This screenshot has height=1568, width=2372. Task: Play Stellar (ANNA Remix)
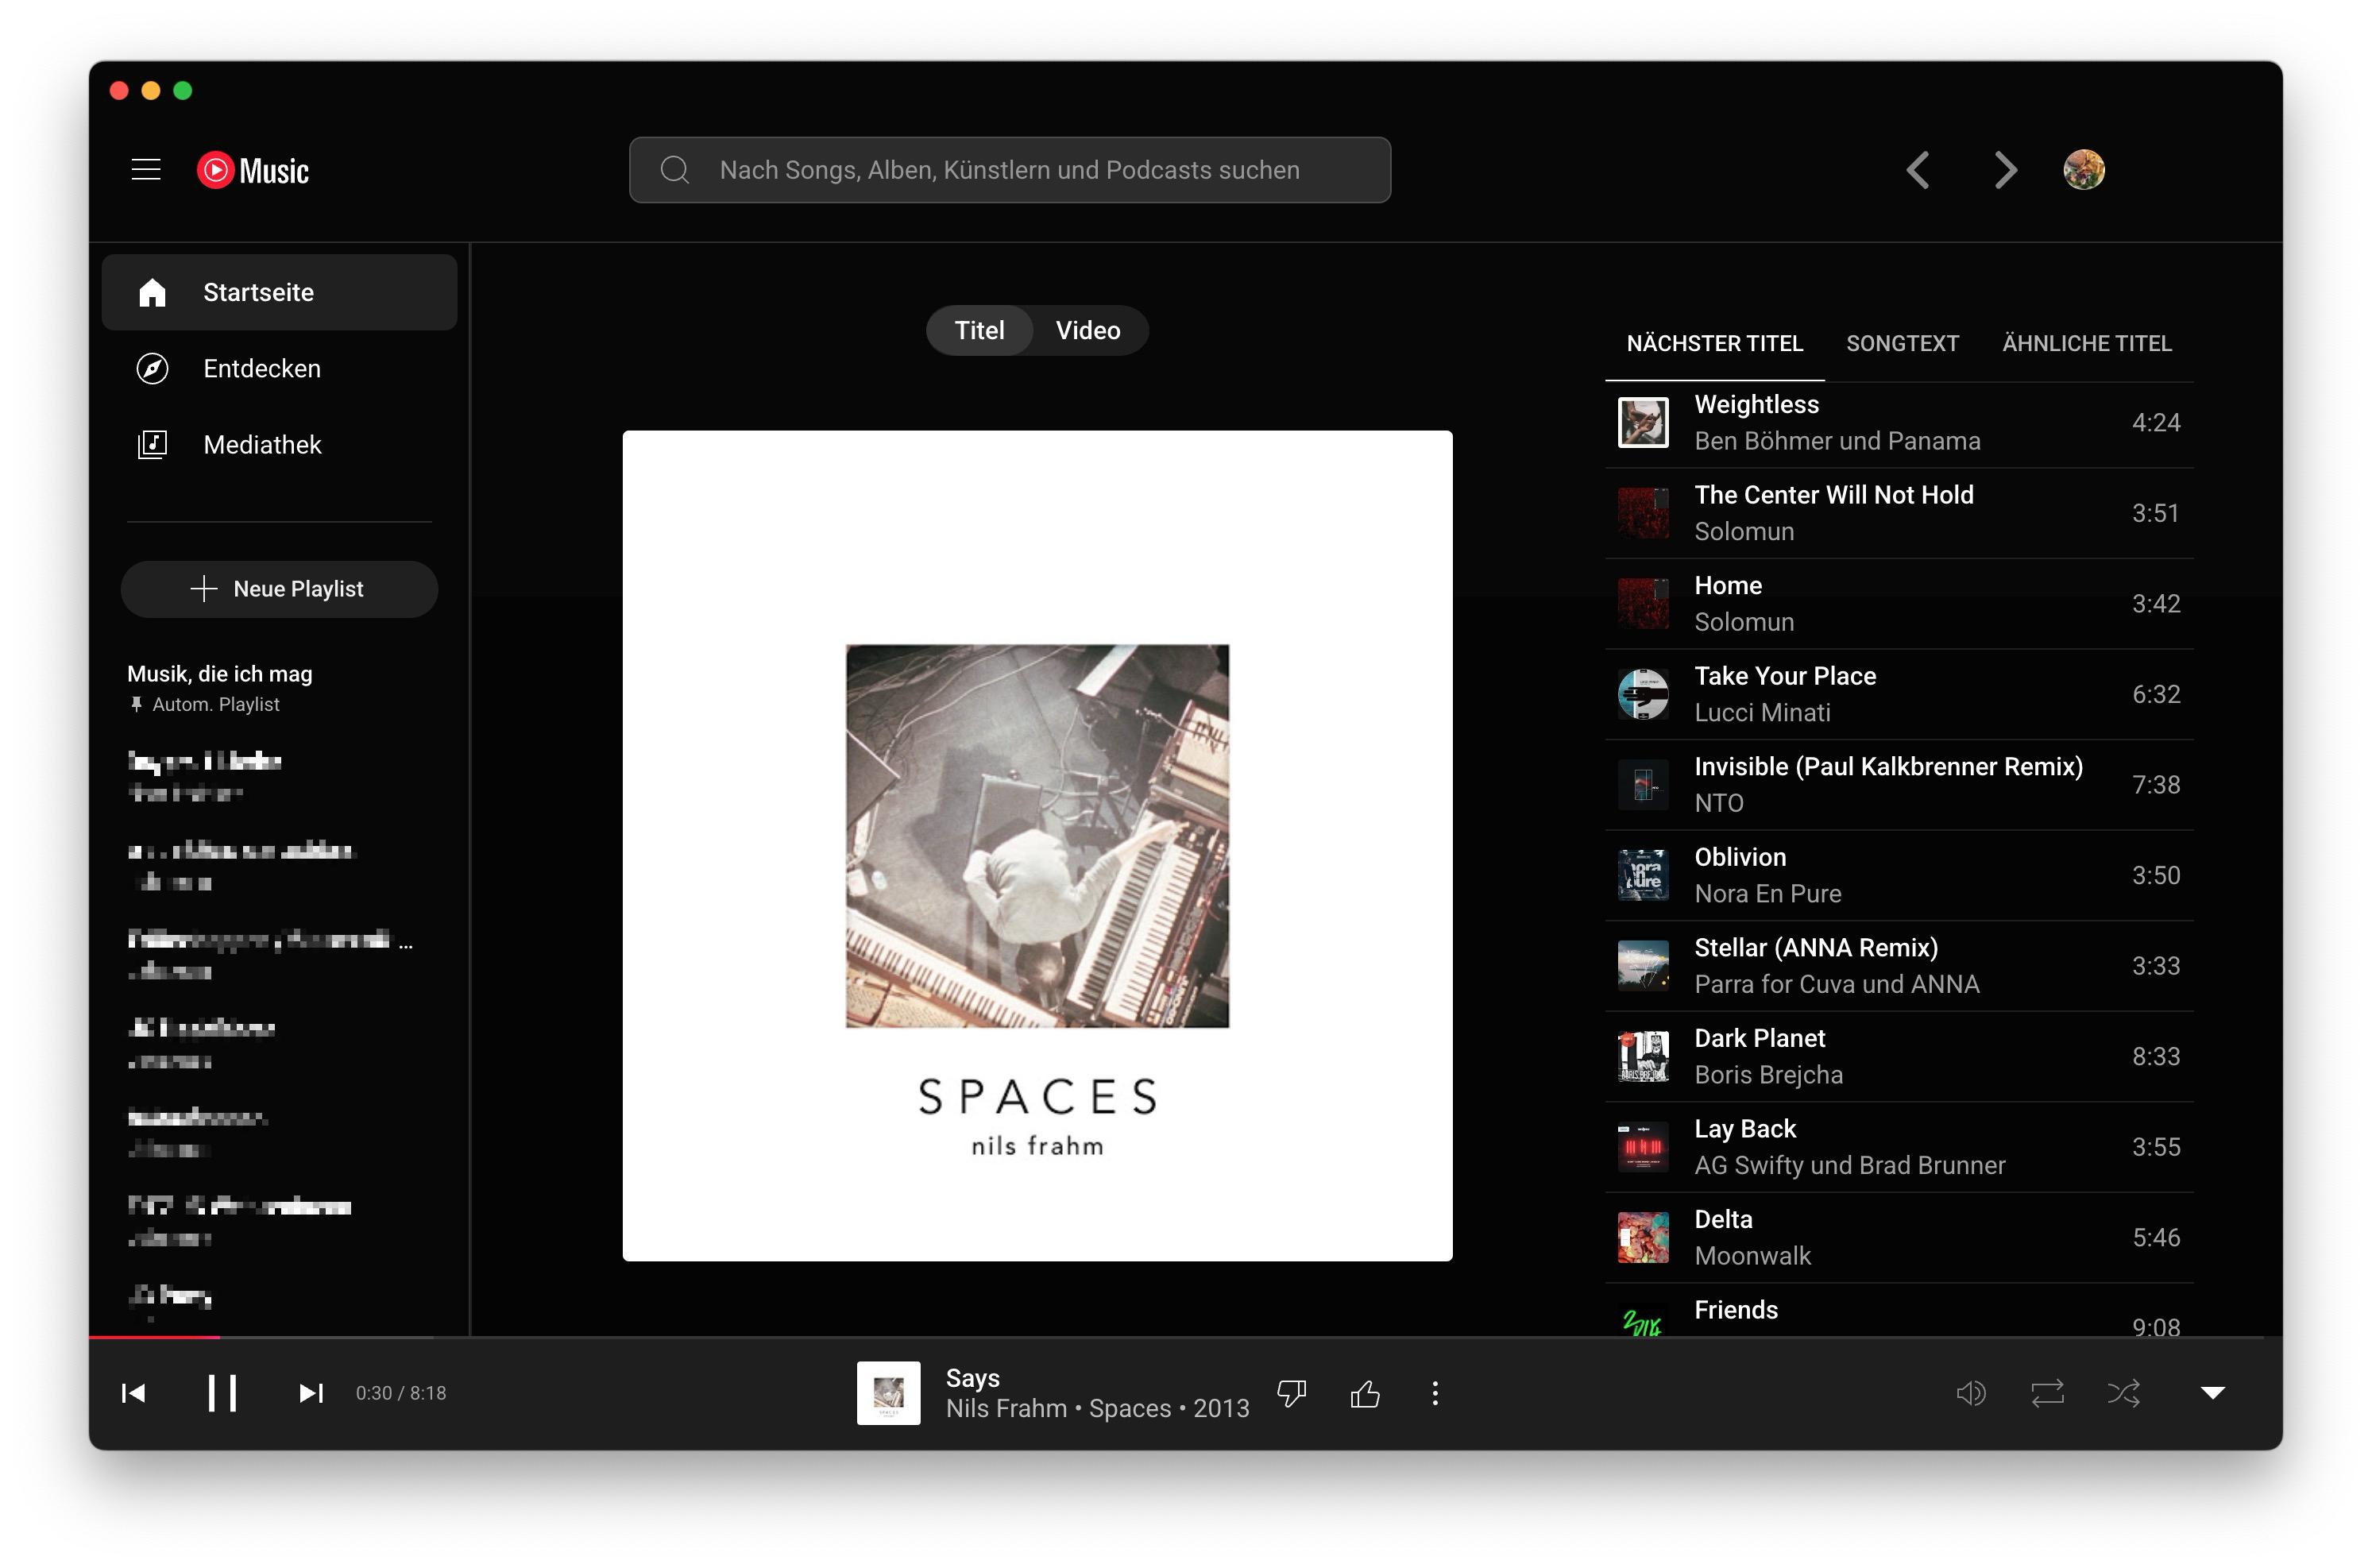pyautogui.click(x=1899, y=966)
